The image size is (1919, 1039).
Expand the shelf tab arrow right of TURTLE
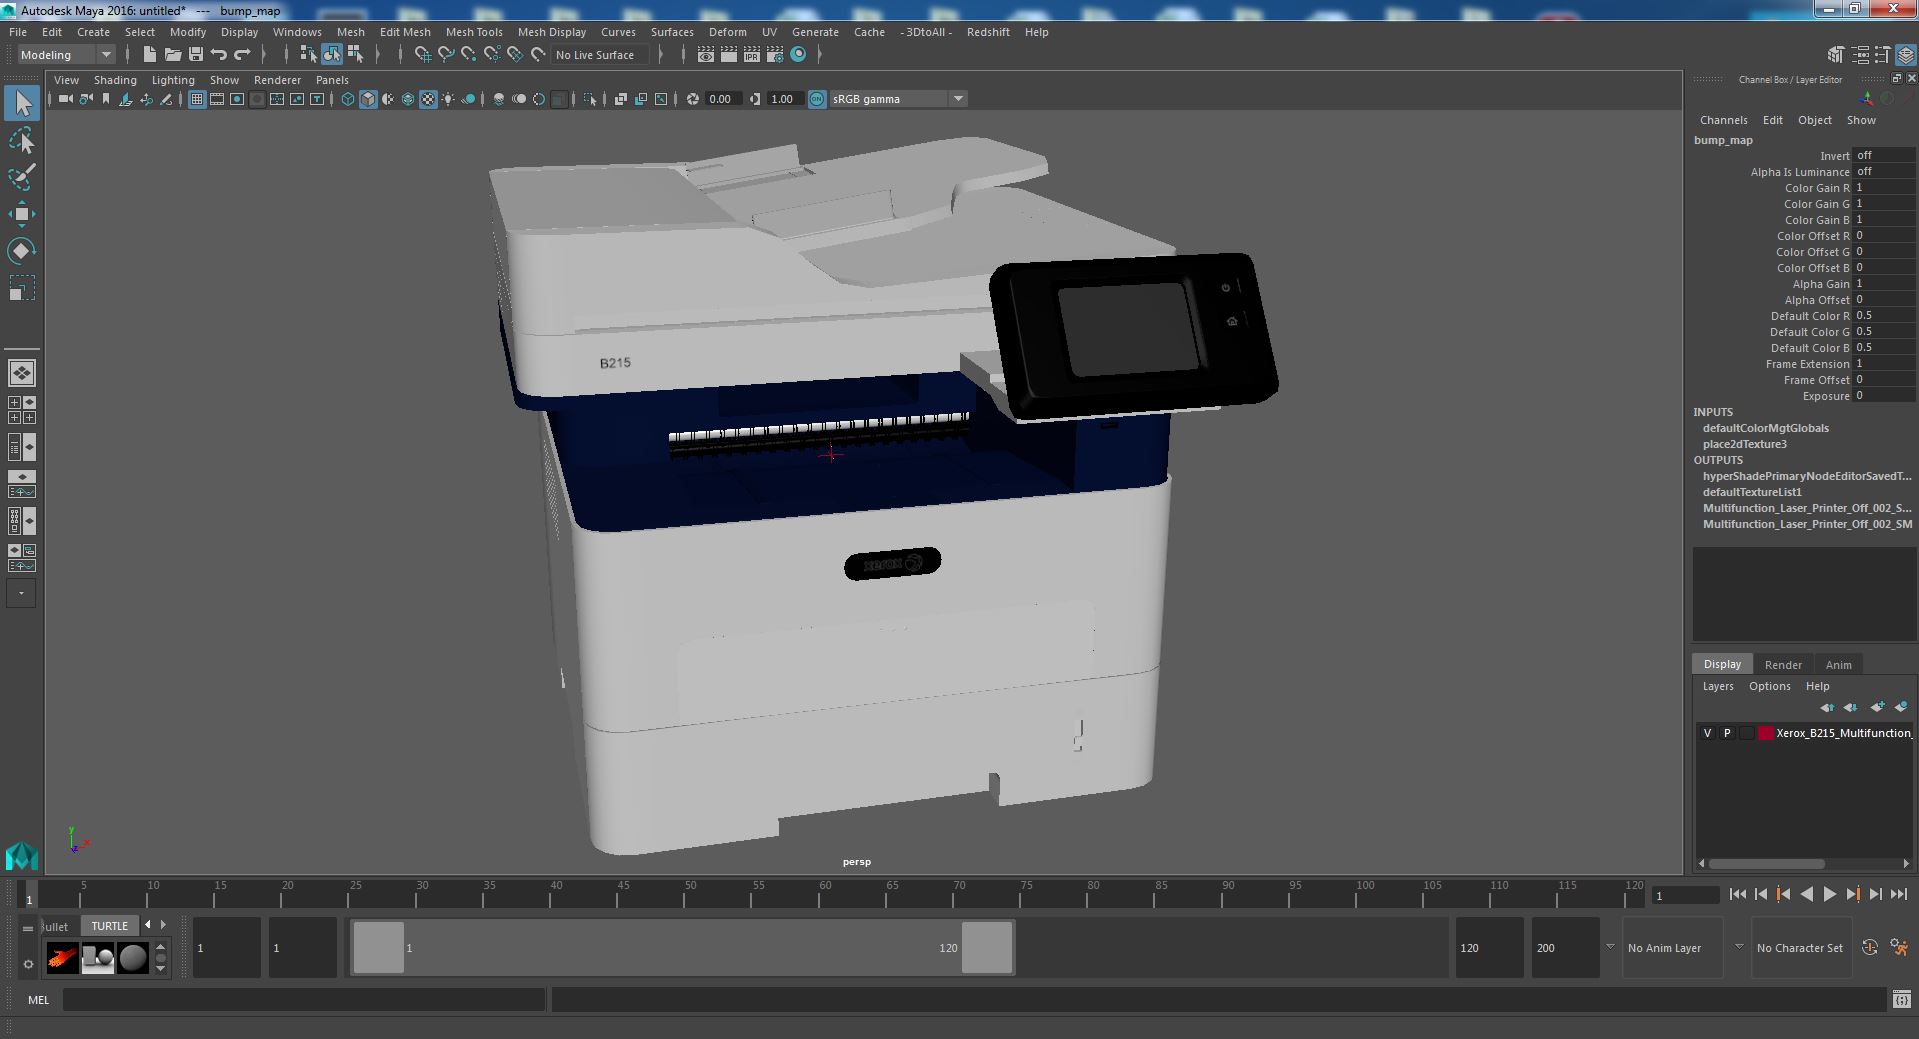[x=163, y=925]
